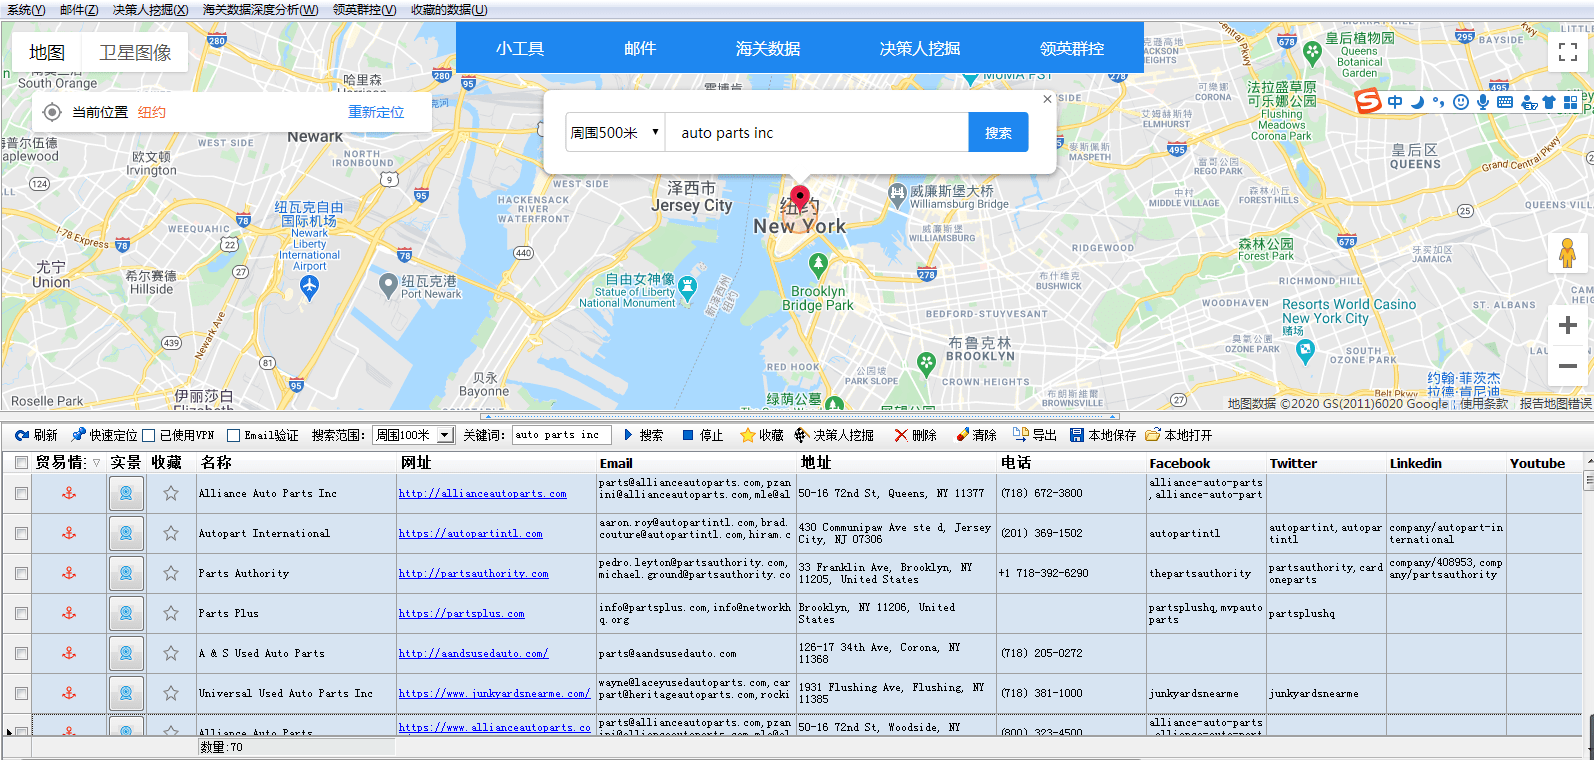Open 决策人挖掘 menu in menu bar

pos(150,9)
